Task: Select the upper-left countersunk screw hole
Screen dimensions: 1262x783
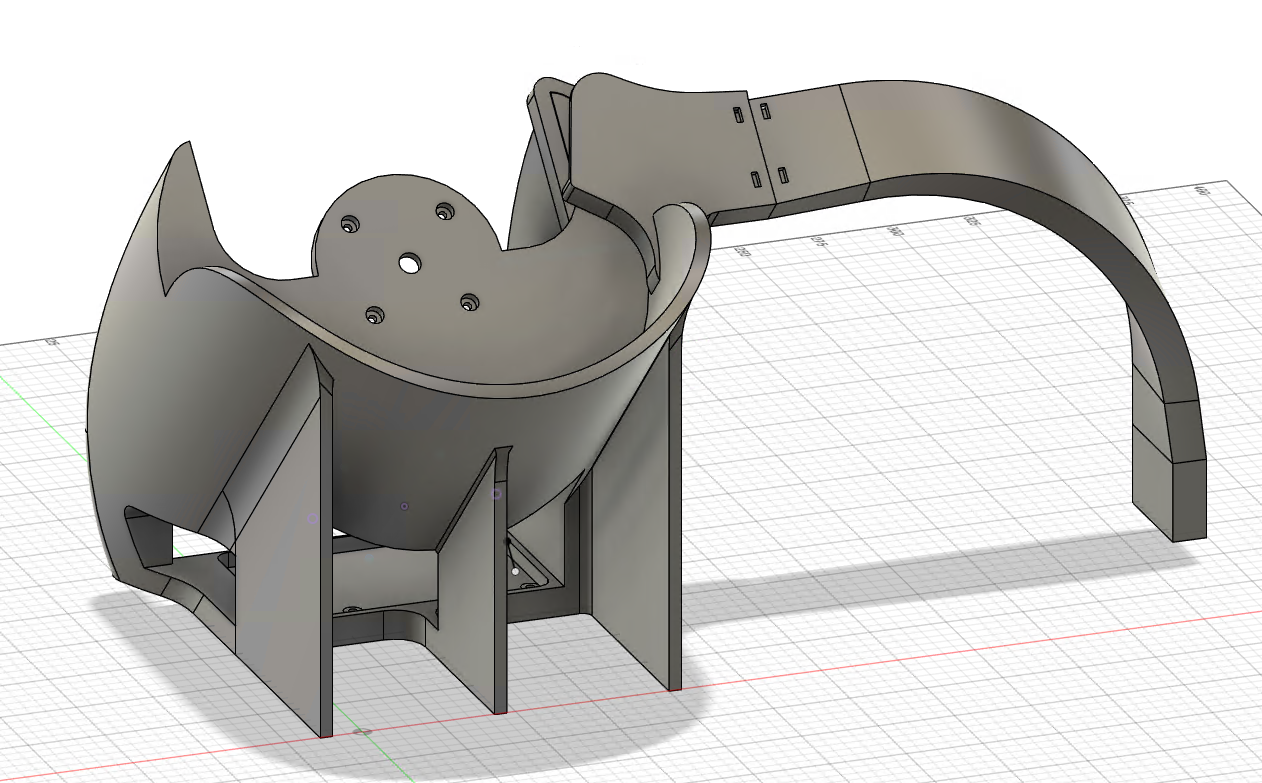Action: coord(348,225)
